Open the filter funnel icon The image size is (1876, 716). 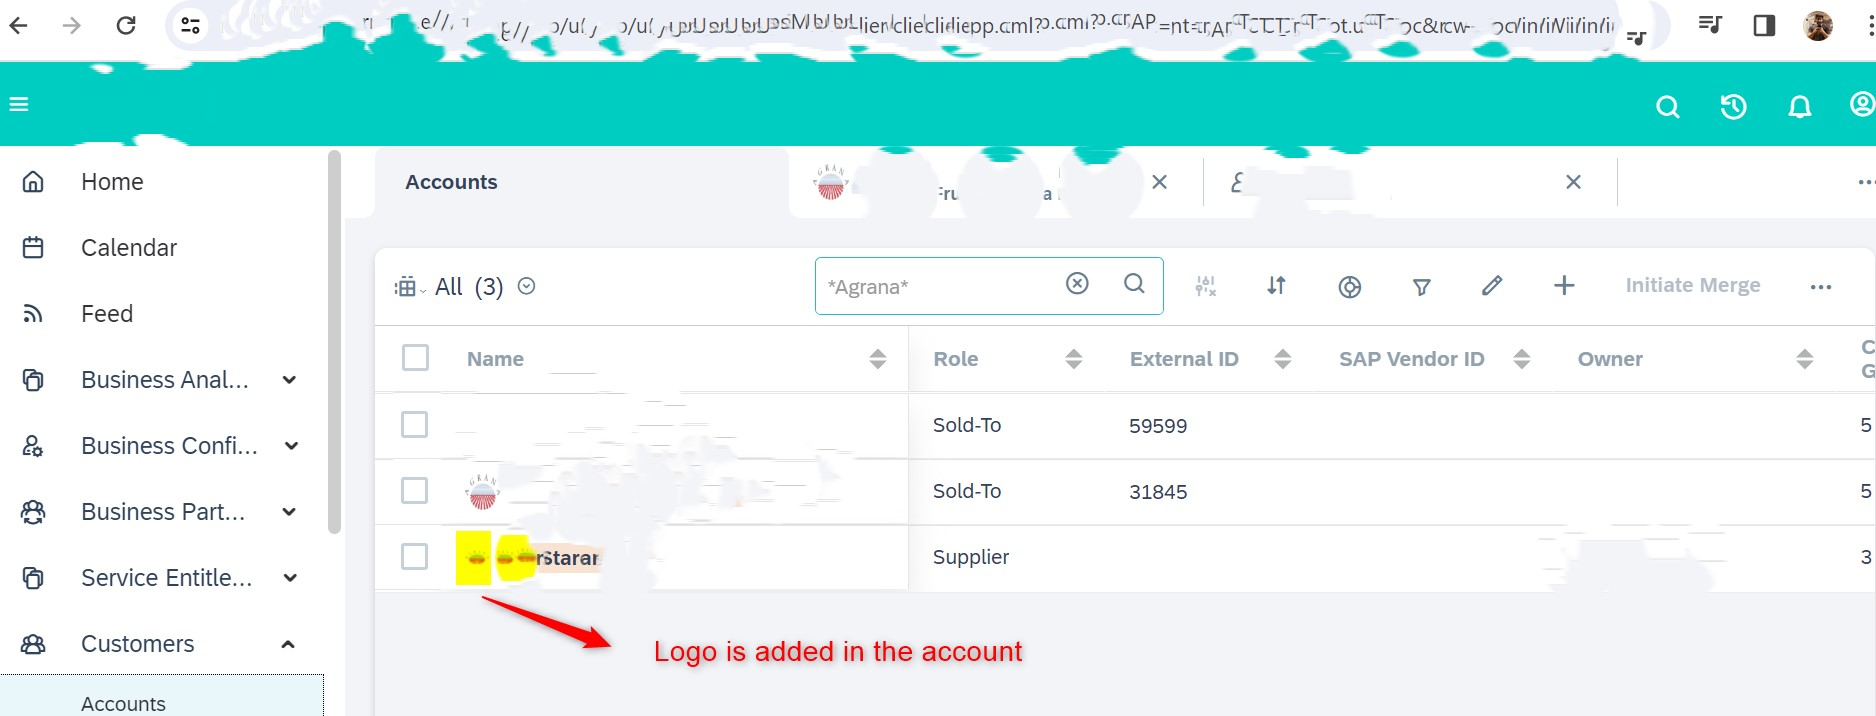point(1421,287)
